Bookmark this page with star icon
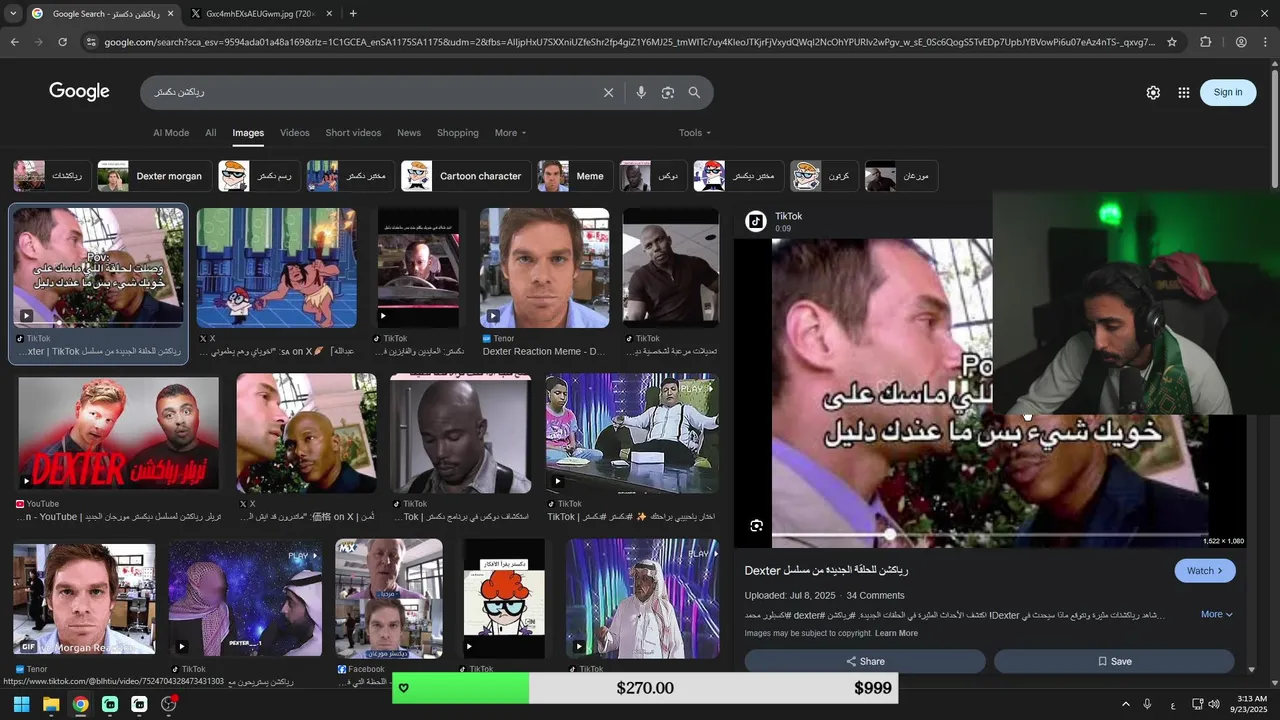This screenshot has height=720, width=1280. [x=1172, y=42]
